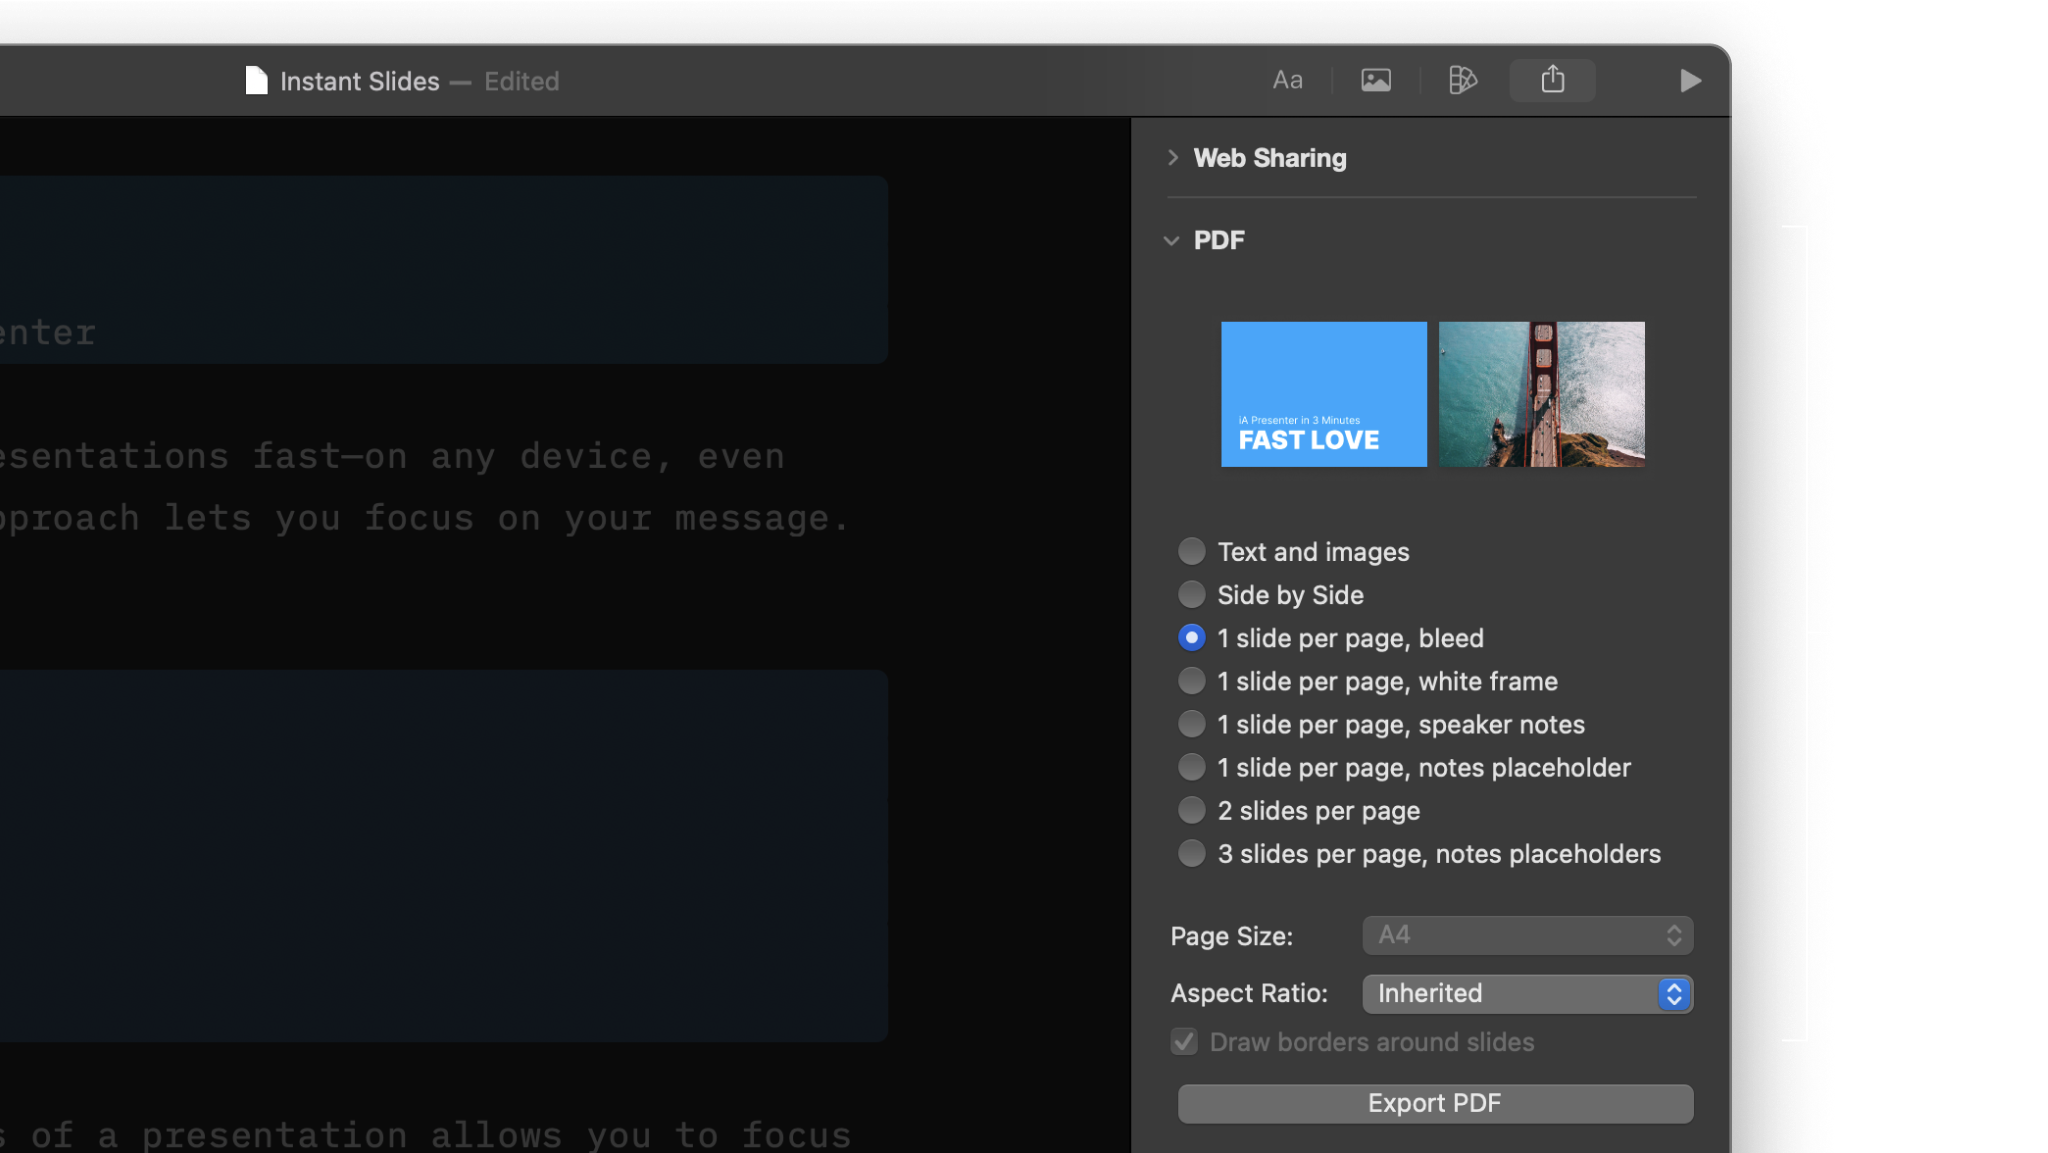
Task: Open the design theme inspector icon
Action: 1463,80
